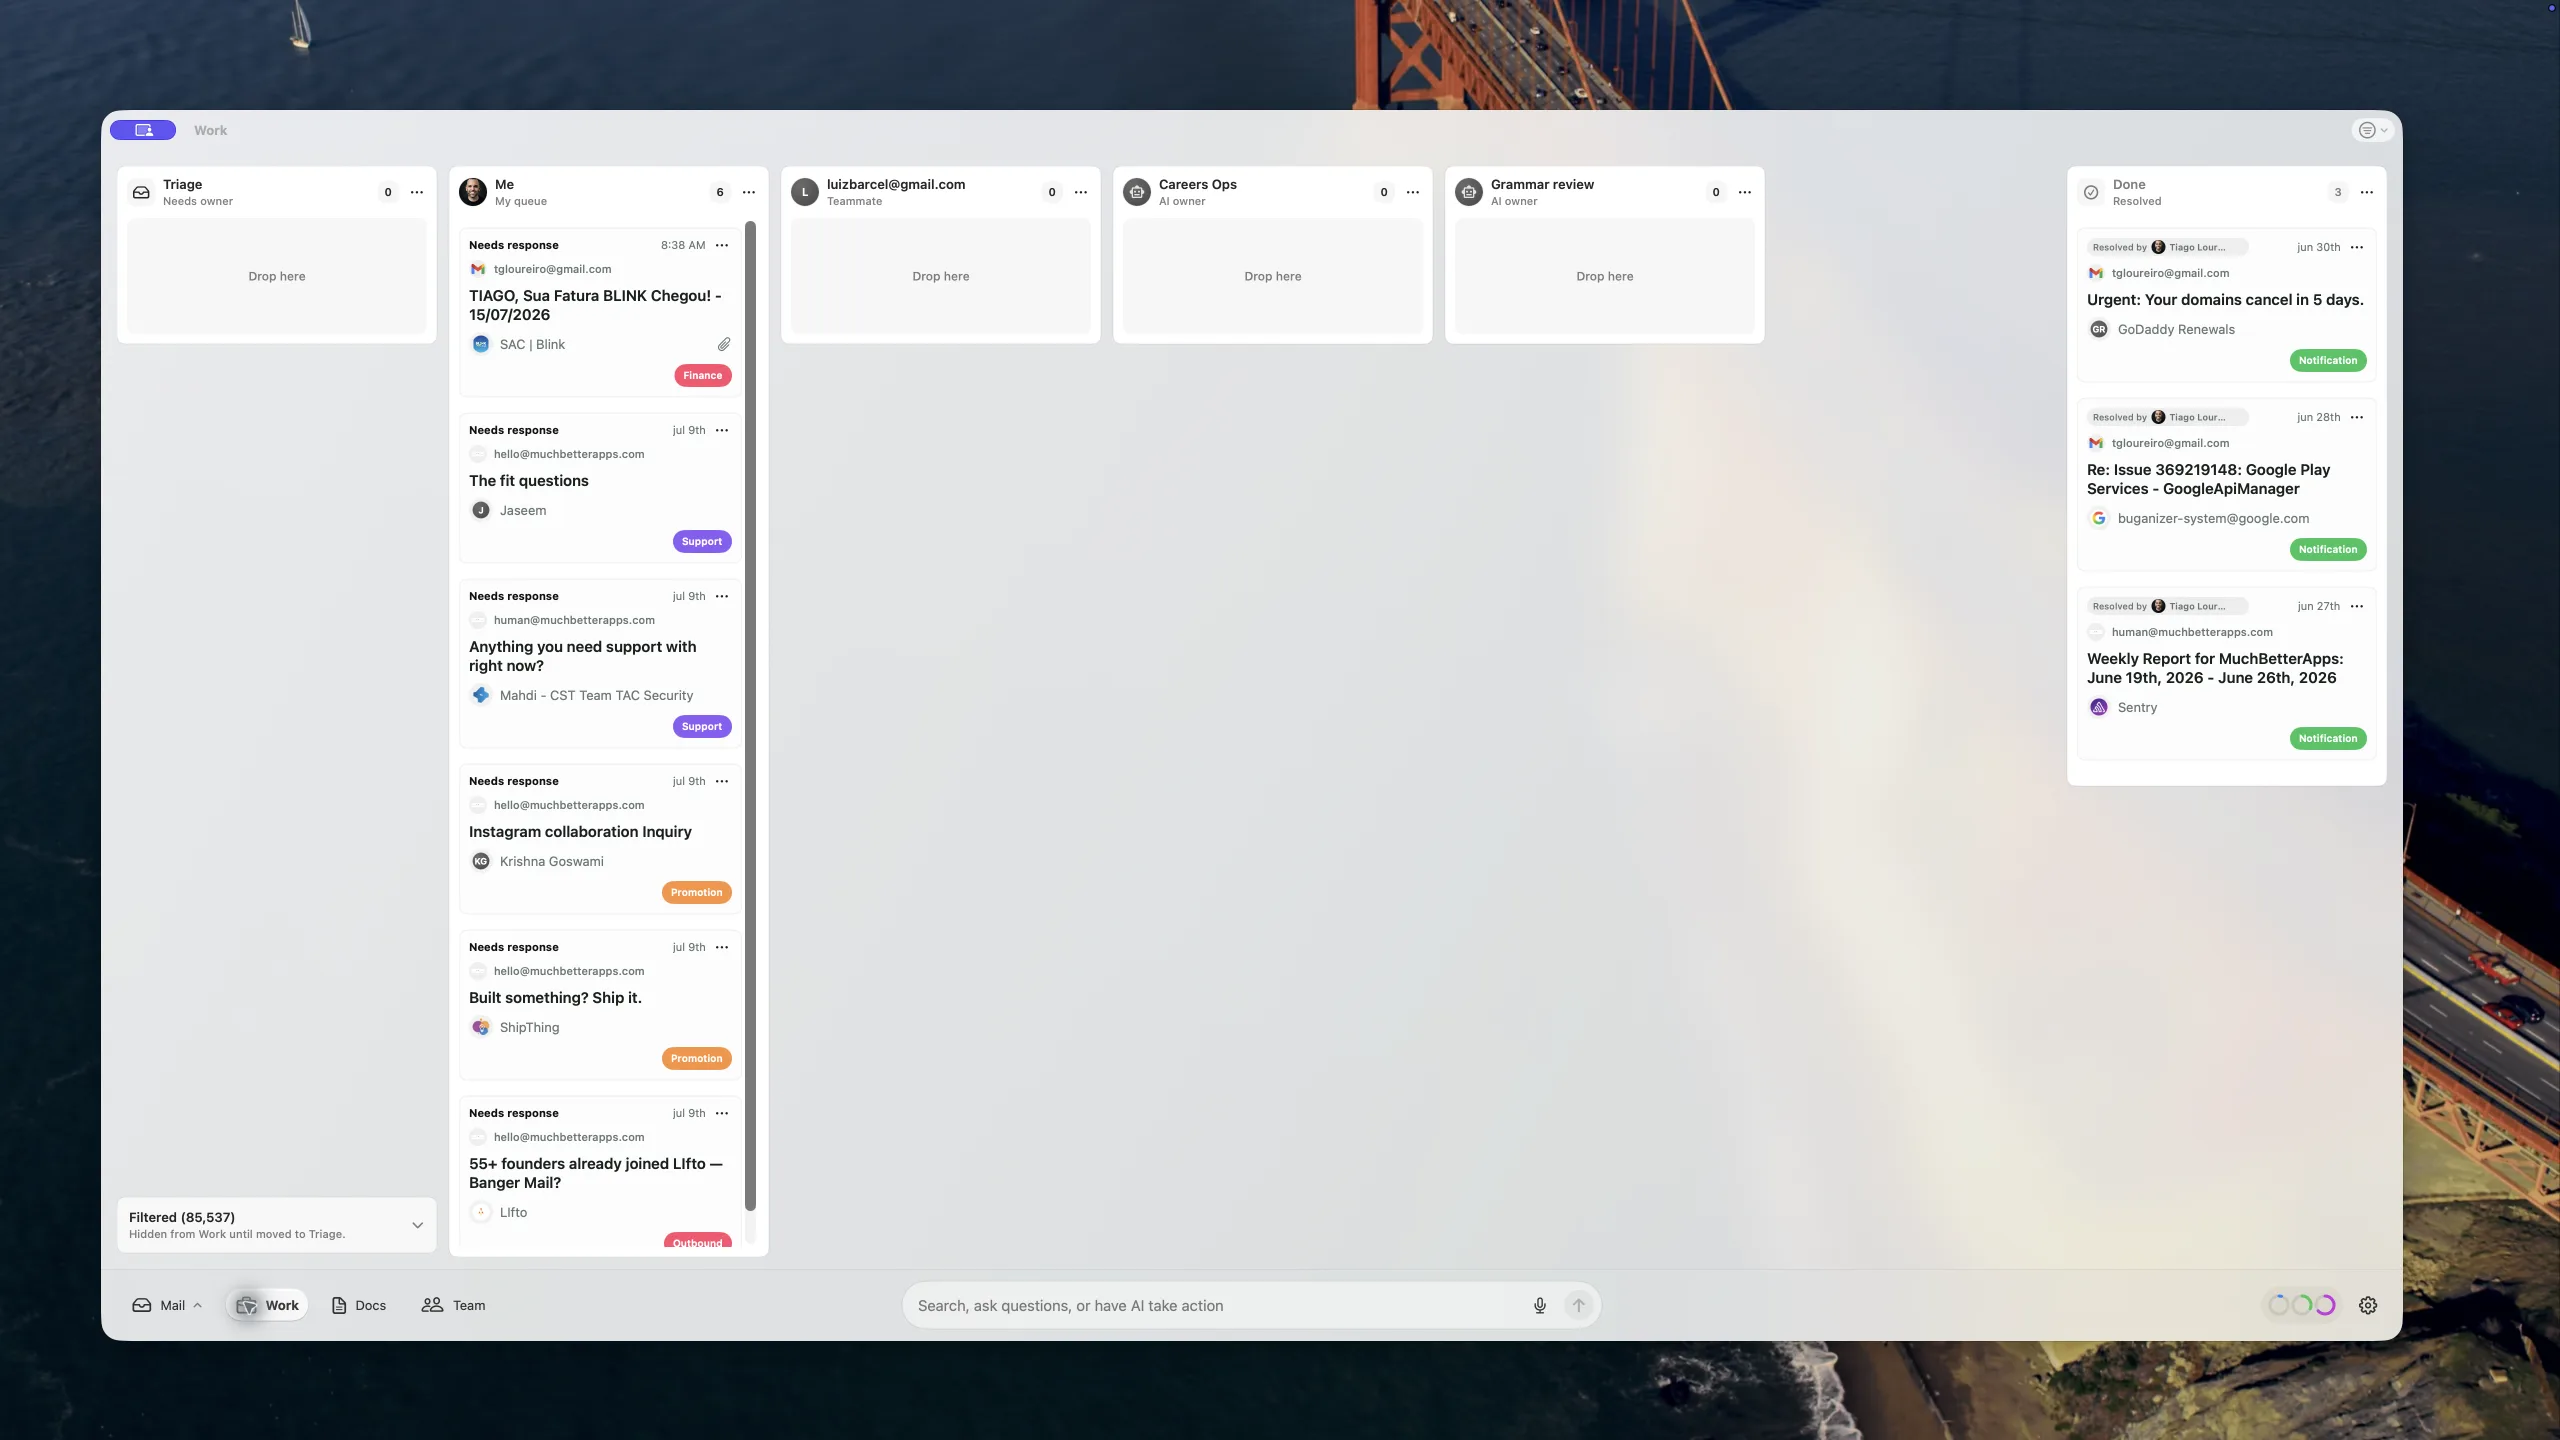
Task: Click the purple board view button at top left
Action: [143, 130]
